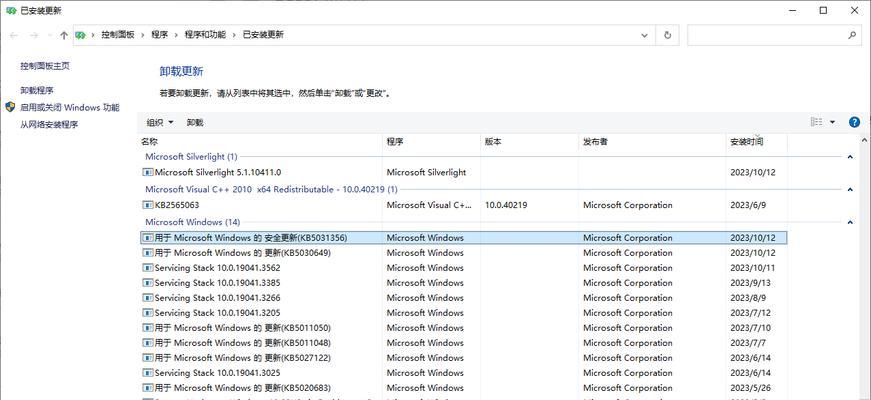871x400 pixels.
Task: Click icon of KB5020683 update row
Action: tap(148, 388)
